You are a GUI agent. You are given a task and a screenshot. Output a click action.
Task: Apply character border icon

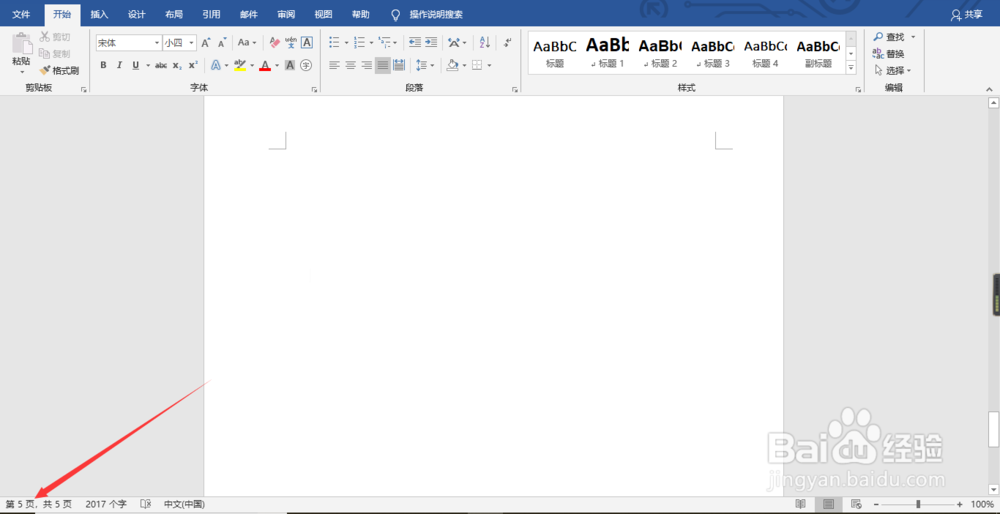click(x=307, y=43)
